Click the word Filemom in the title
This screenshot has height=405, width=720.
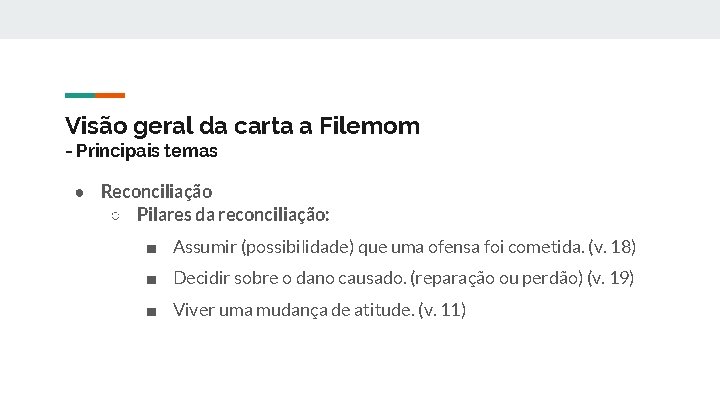click(370, 126)
